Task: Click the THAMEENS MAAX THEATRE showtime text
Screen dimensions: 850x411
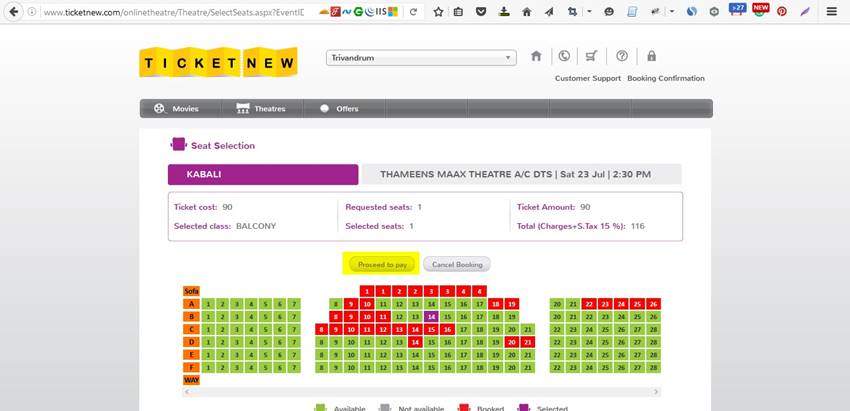Action: (516, 175)
